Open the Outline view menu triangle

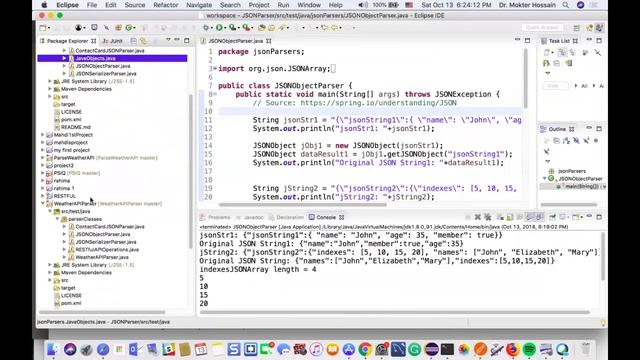548,162
